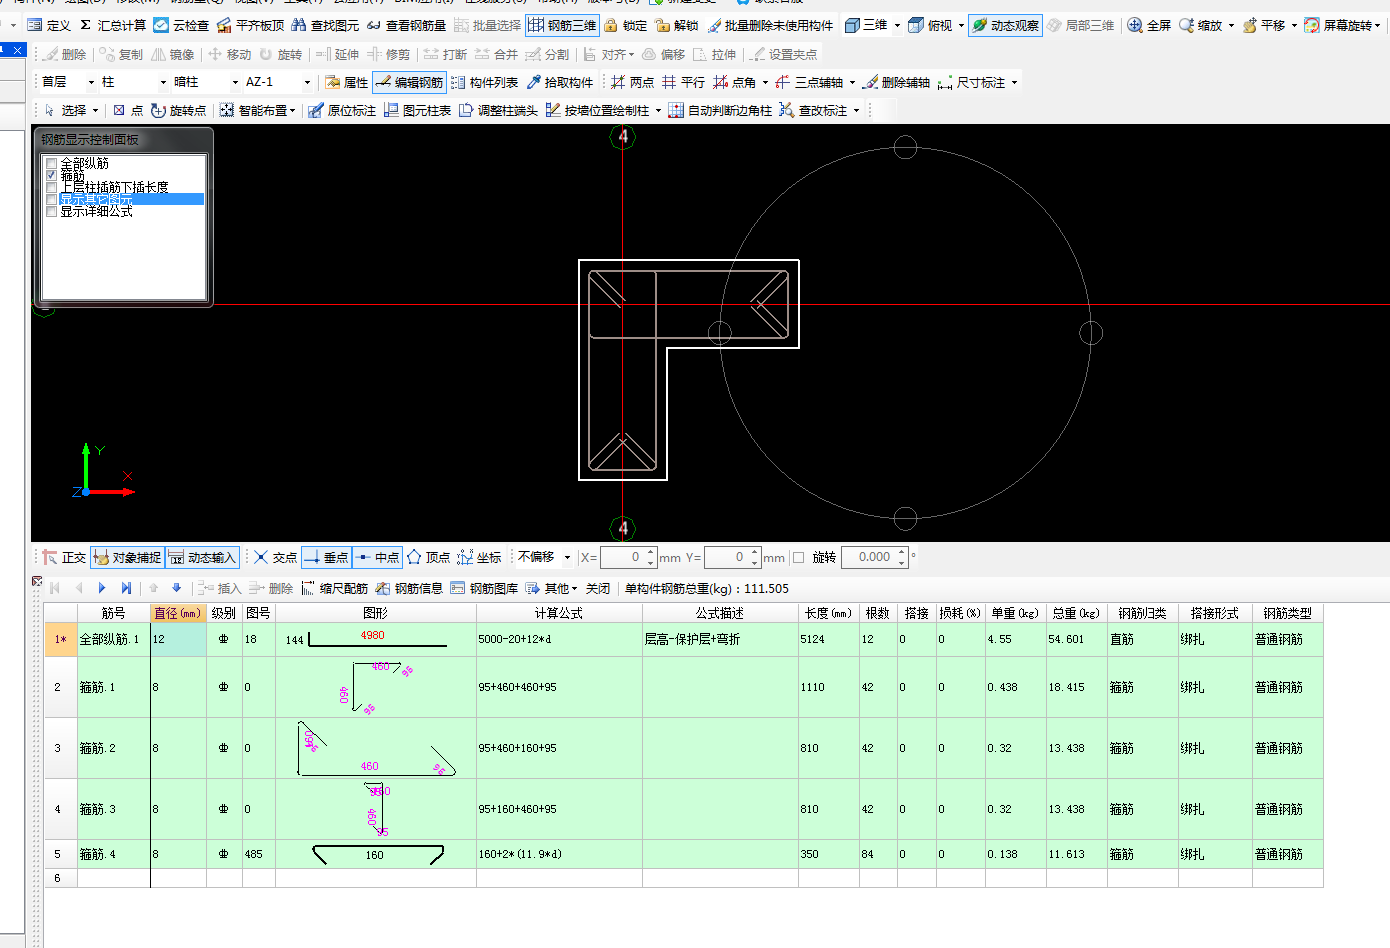
Task: Click the 汇总计算 sigma icon
Action: click(x=86, y=25)
